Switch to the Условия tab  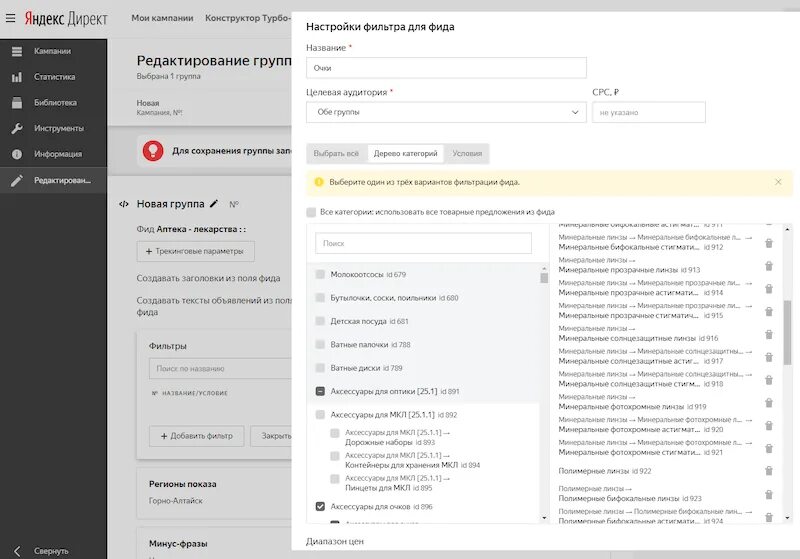(x=467, y=154)
